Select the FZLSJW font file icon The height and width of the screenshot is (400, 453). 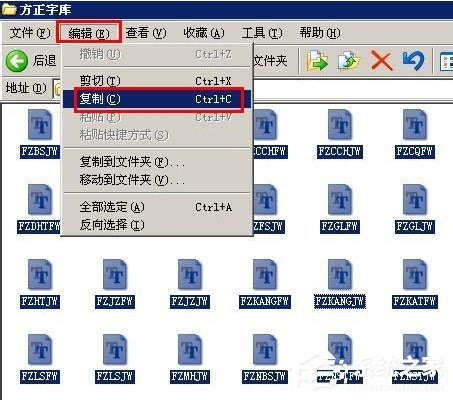click(115, 349)
